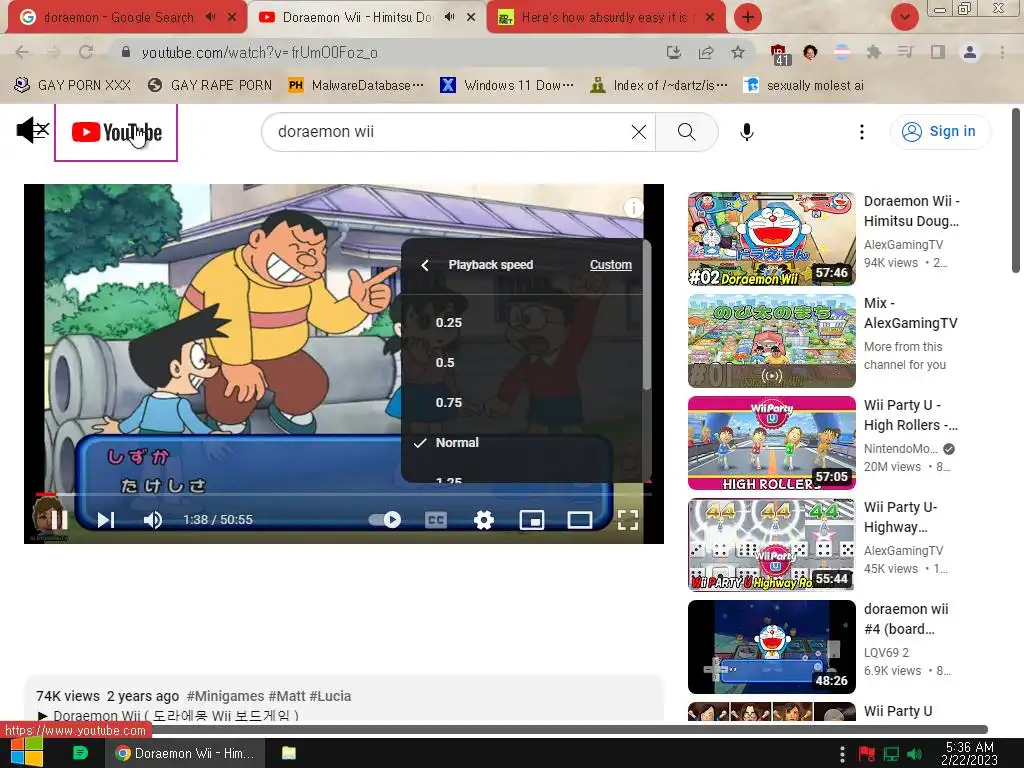Open AlexGamingTV channel under Doraemon Wii
Screen dimensions: 1024x768
click(903, 244)
